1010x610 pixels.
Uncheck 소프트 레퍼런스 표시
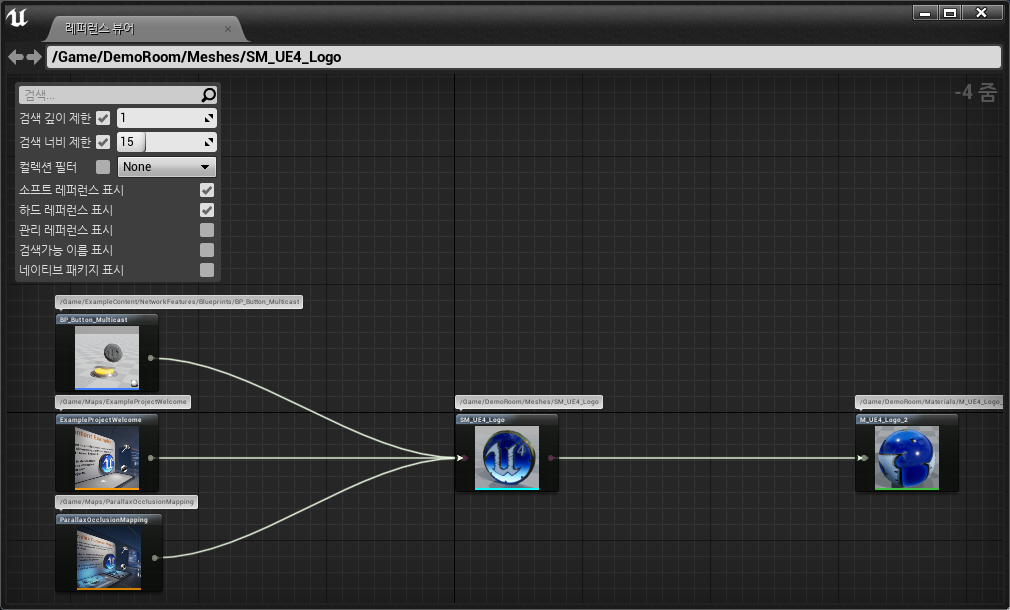point(207,190)
